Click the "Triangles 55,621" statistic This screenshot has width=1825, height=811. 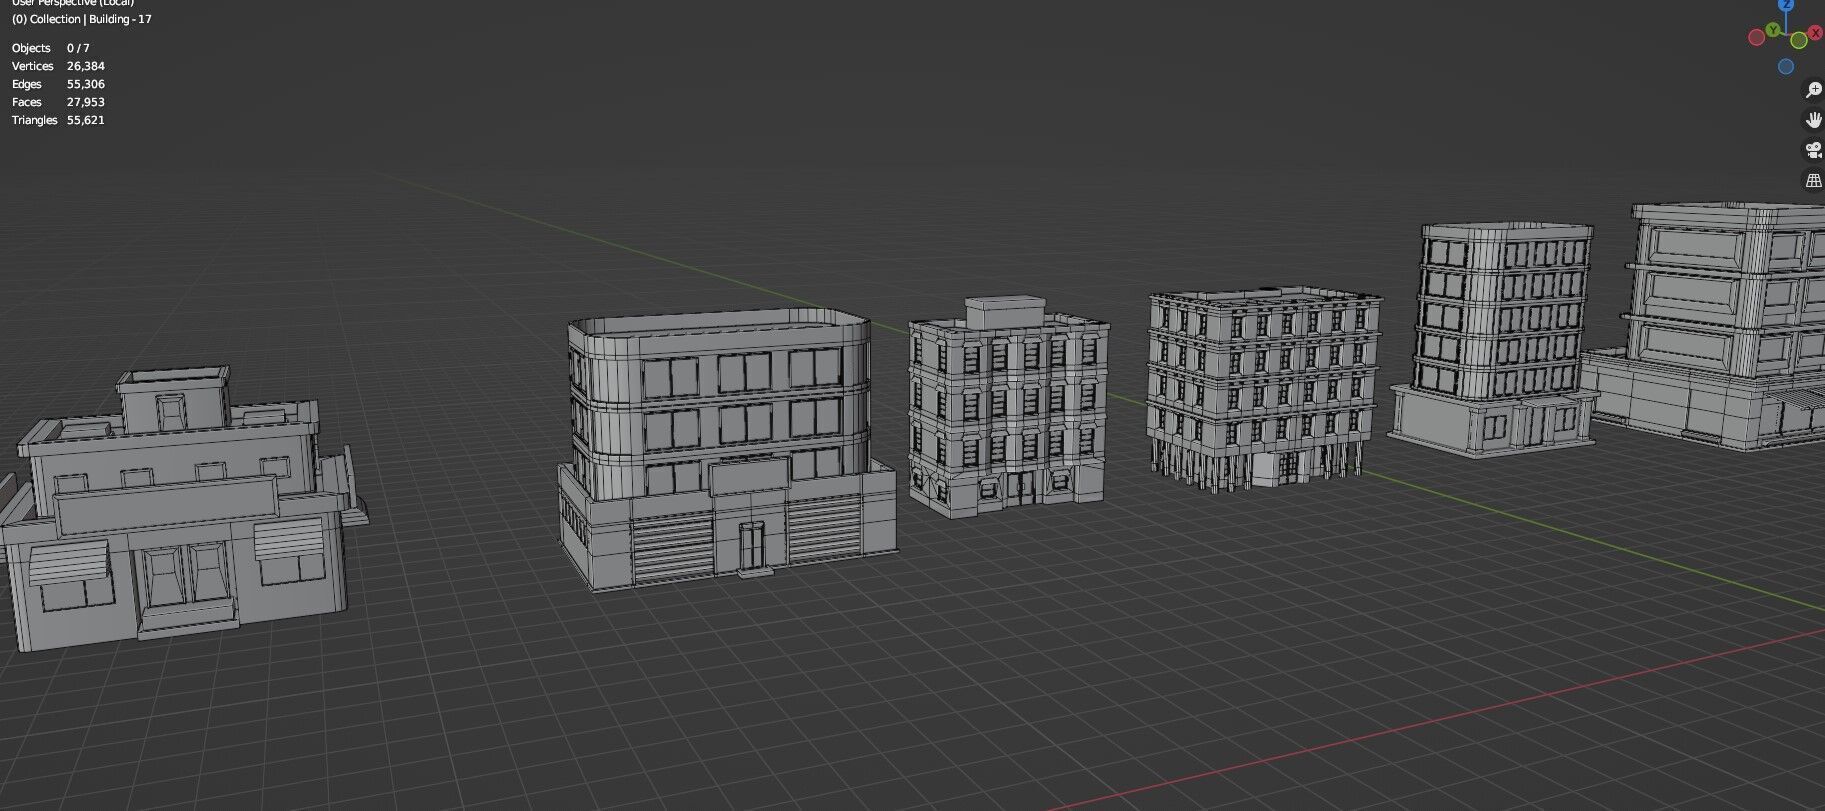pyautogui.click(x=58, y=120)
